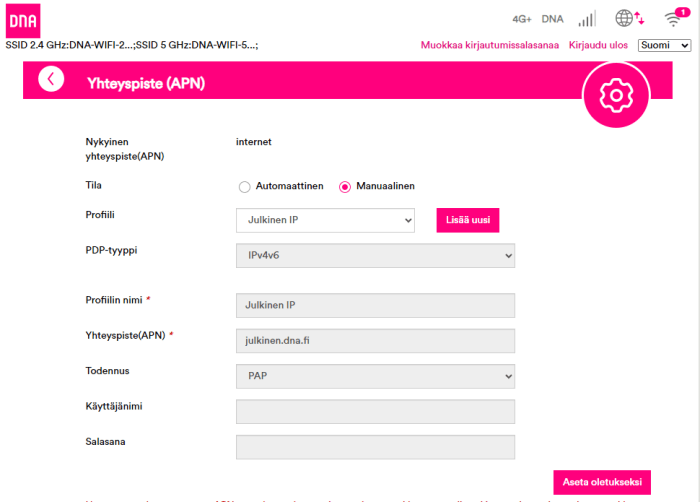The image size is (700, 502).
Task: Click the 'Nykyinen yhteyspiste(APN)' label
Action: pyautogui.click(x=125, y=149)
